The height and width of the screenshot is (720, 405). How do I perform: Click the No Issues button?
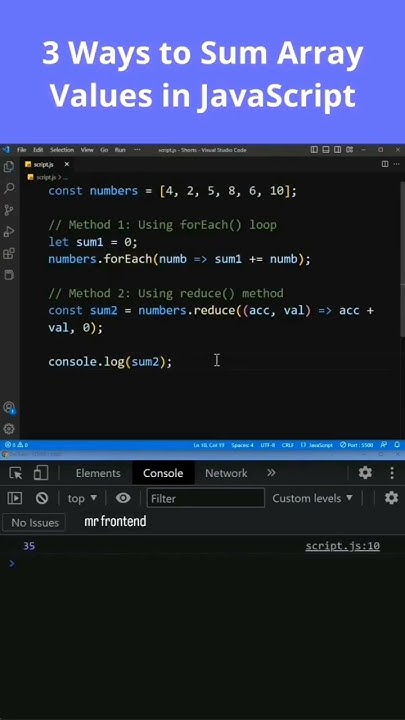pos(35,523)
